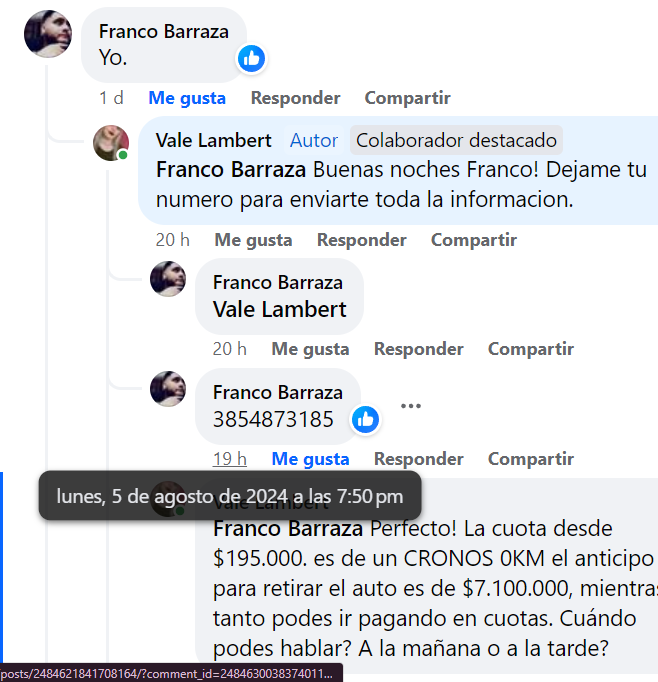
Task: Open the 1 d timestamp on the top comment
Action: click(111, 98)
